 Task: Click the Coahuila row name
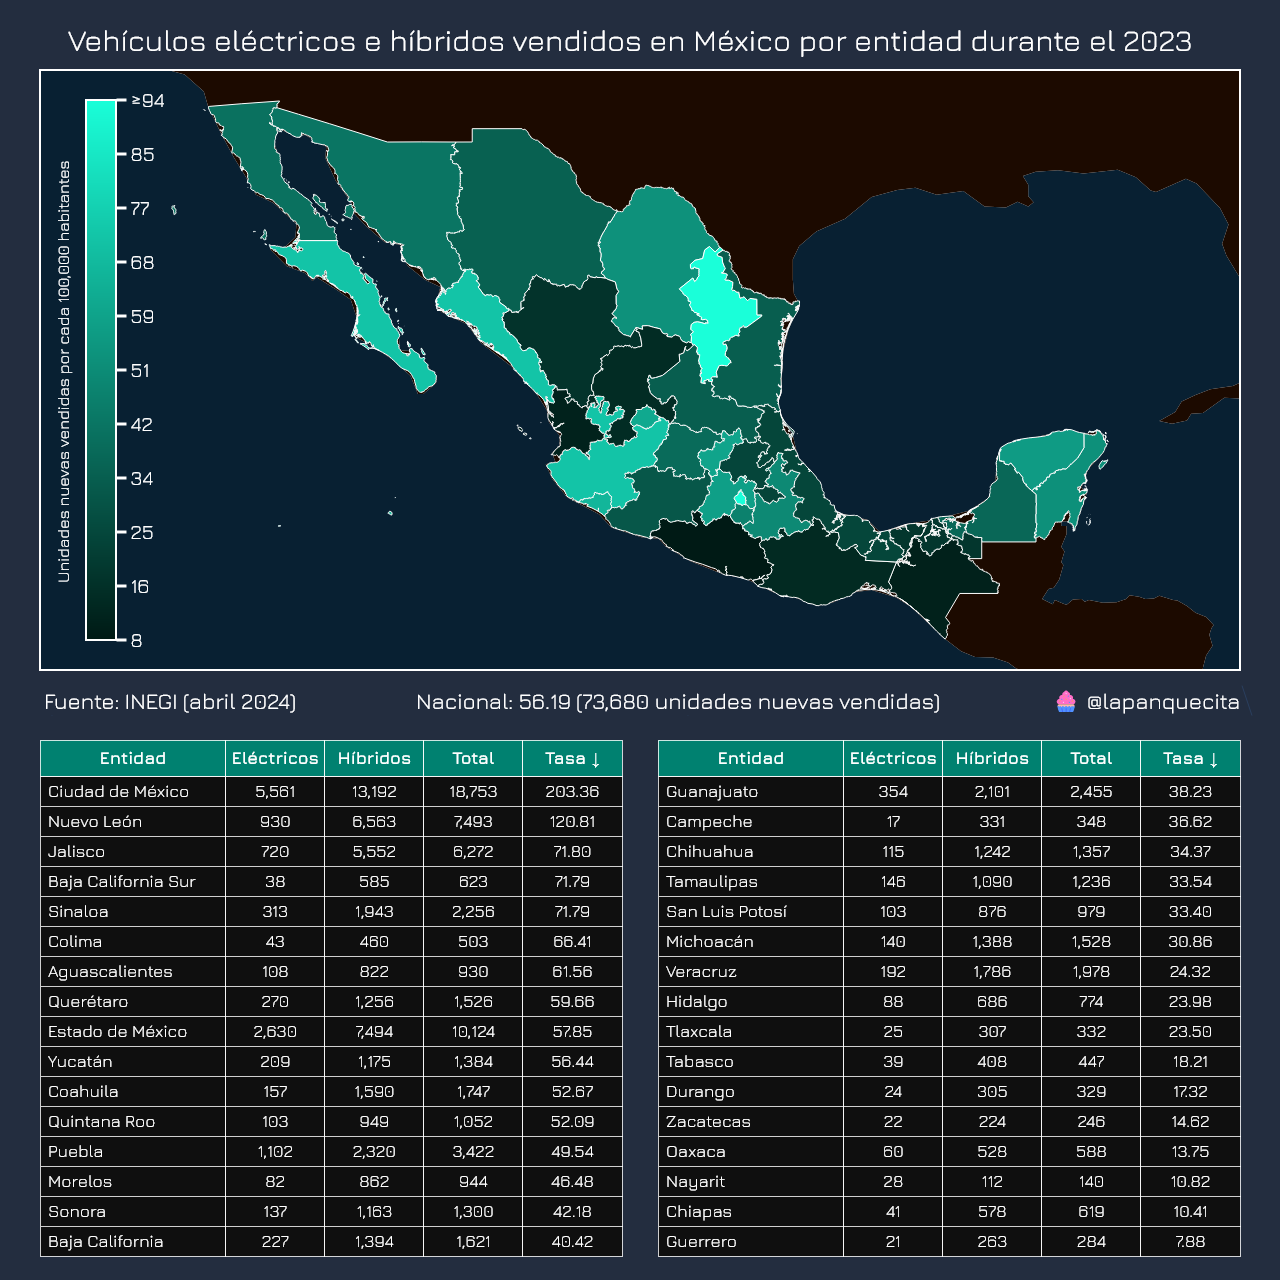click(x=83, y=1091)
